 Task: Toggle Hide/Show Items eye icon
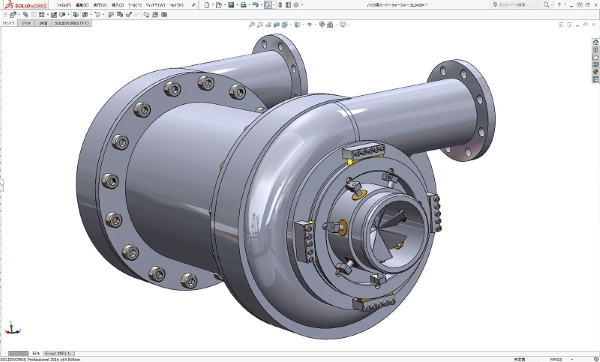[309, 25]
